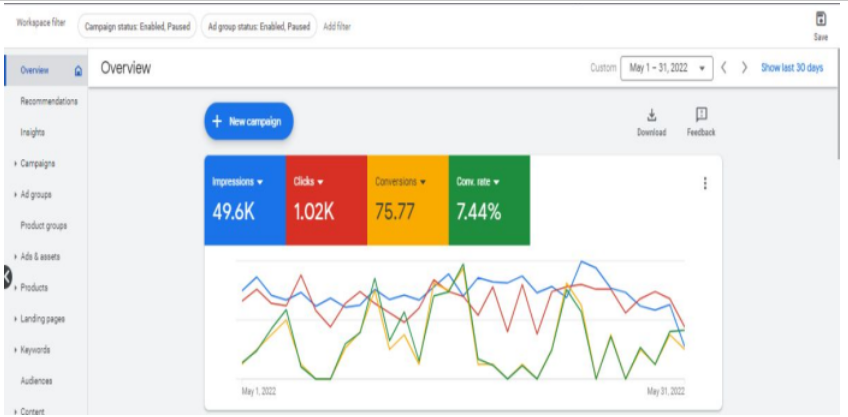Click the Campaign status filter chip

pyautogui.click(x=135, y=26)
